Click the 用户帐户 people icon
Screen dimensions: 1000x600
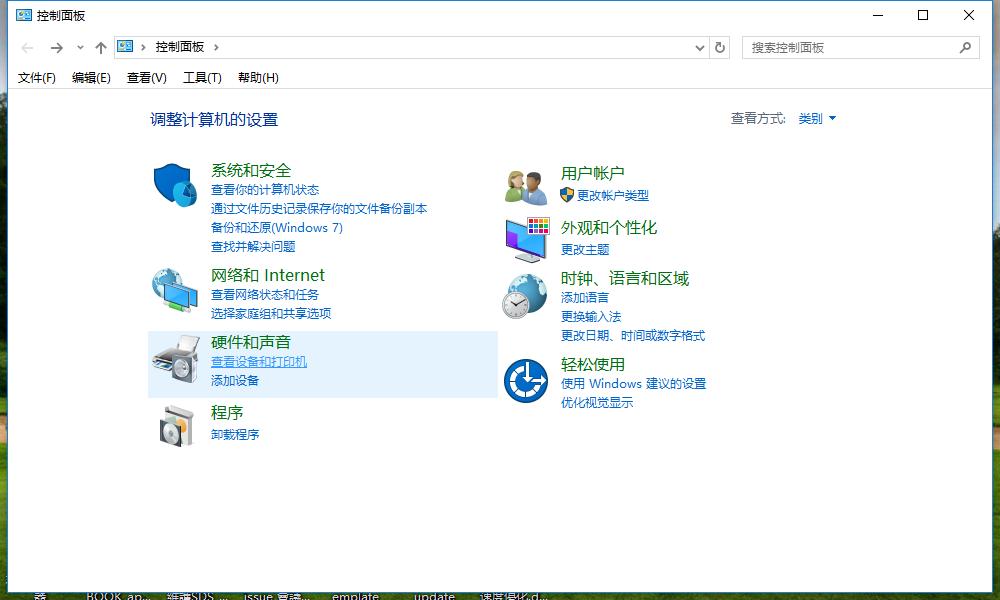click(x=524, y=182)
